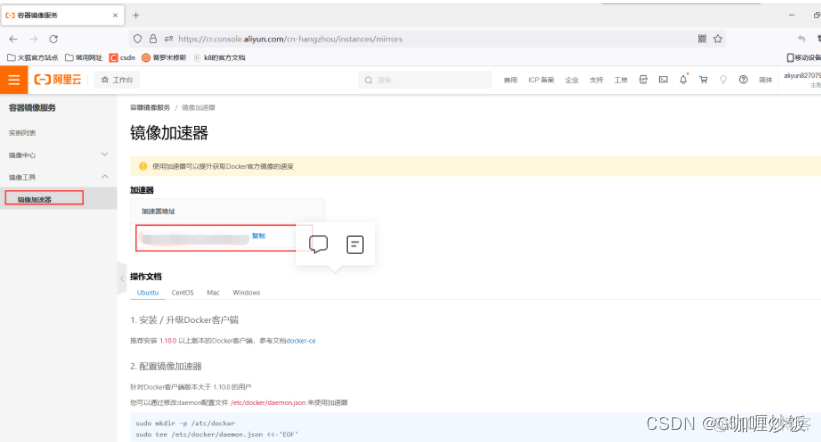821x442 pixels.
Task: Open the csdn bookmark
Action: [x=122, y=58]
